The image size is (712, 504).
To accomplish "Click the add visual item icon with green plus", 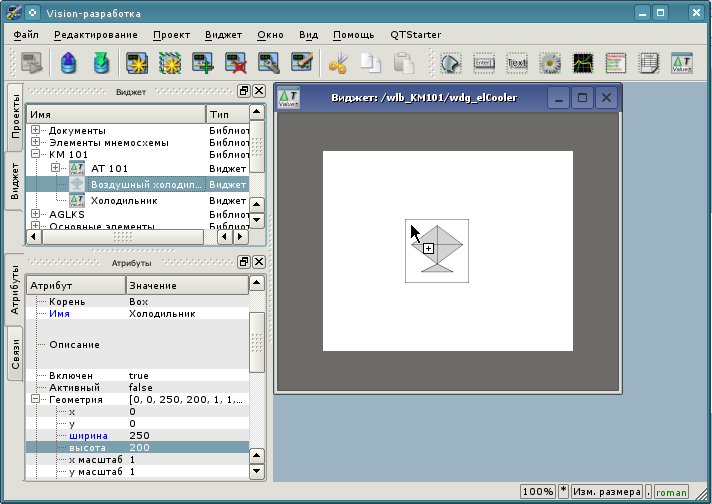I will click(x=203, y=64).
